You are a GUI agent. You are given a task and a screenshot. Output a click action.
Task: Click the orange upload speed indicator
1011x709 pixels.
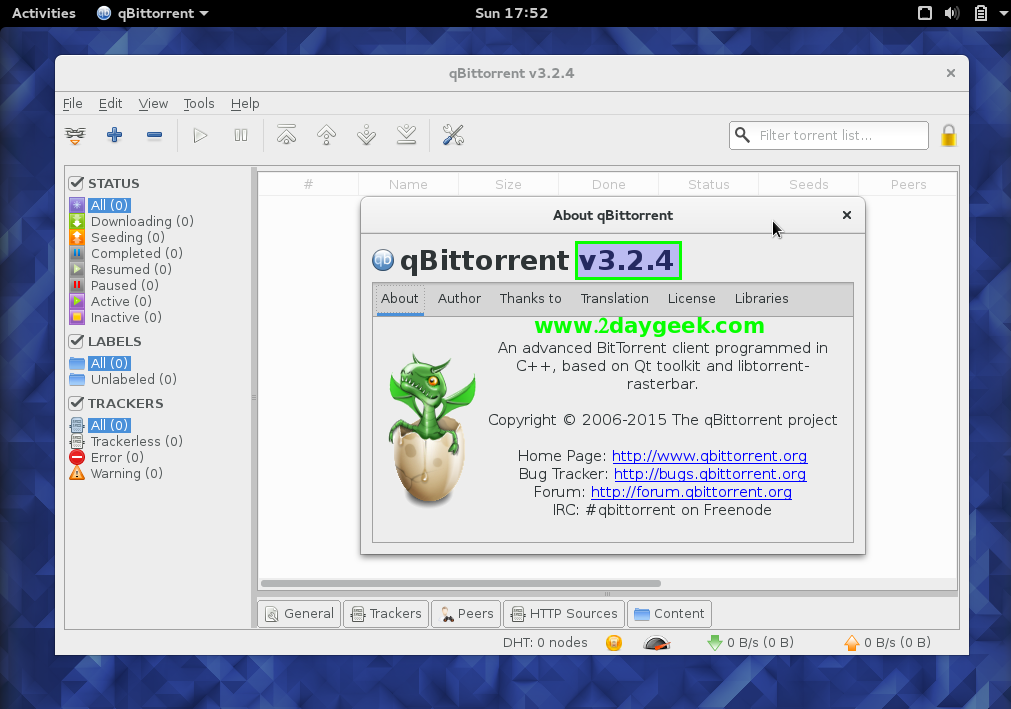(x=887, y=643)
